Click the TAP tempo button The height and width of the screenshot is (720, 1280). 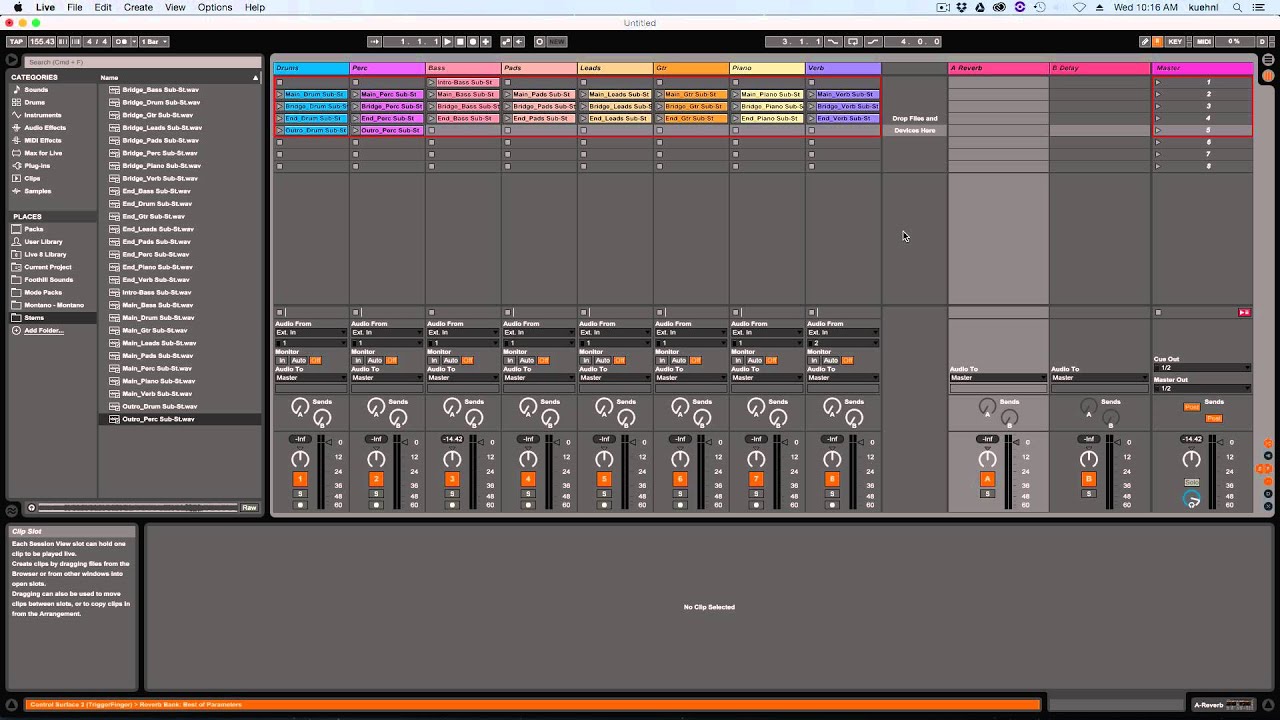tap(15, 42)
